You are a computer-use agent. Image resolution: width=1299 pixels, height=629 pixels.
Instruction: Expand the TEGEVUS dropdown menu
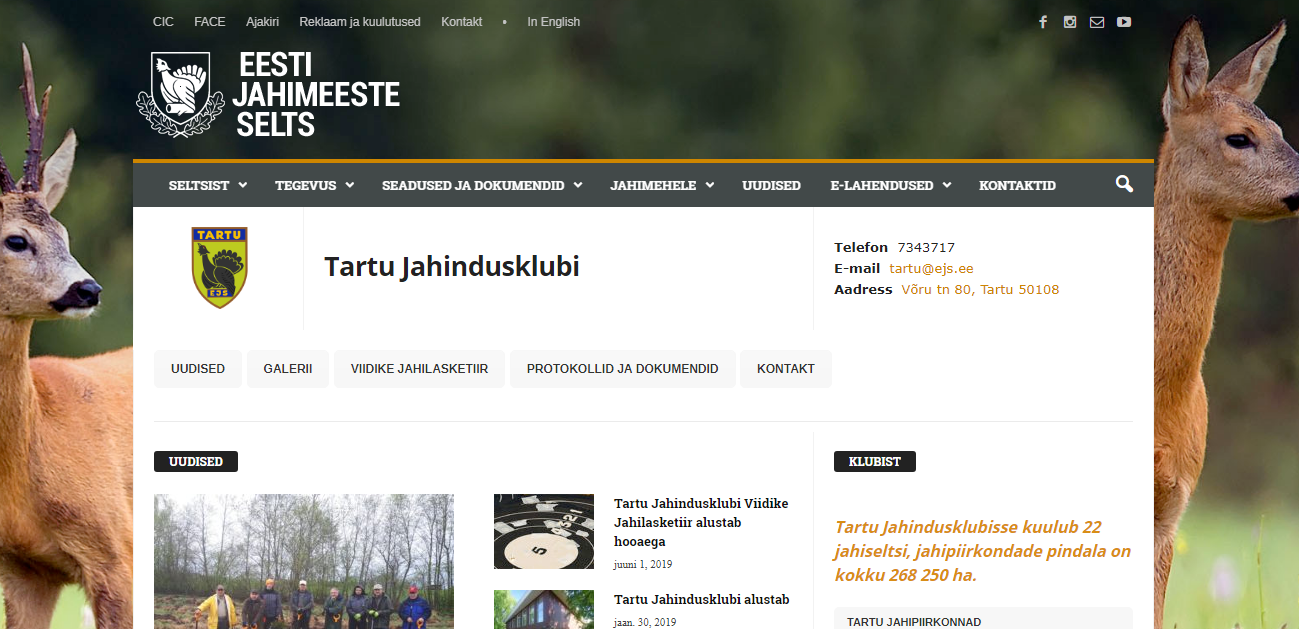click(x=314, y=185)
